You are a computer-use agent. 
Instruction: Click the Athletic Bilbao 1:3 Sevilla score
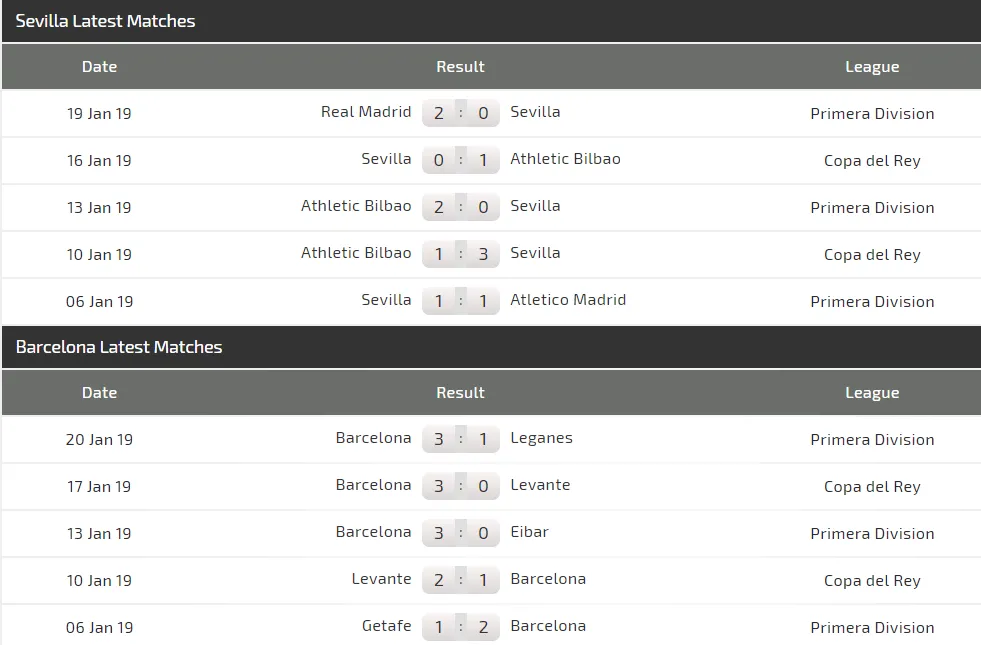click(x=460, y=254)
